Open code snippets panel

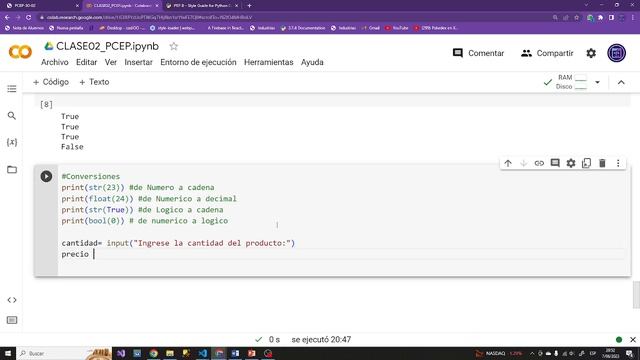[12, 300]
